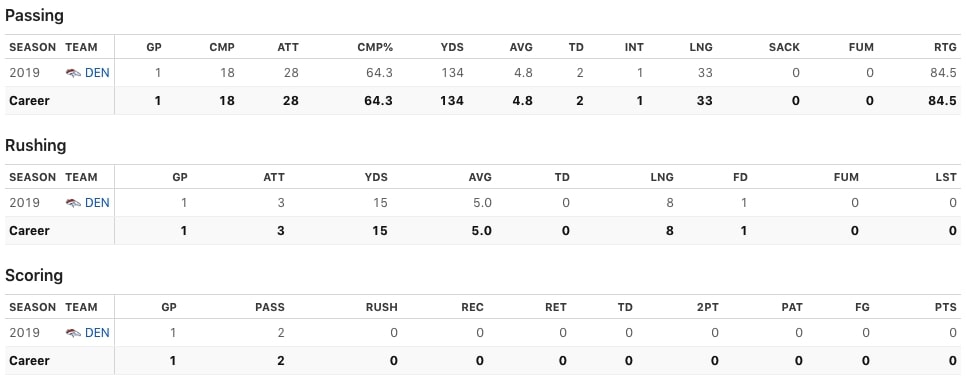Click the Scoring section heading
The image size is (966, 377).
coord(34,276)
